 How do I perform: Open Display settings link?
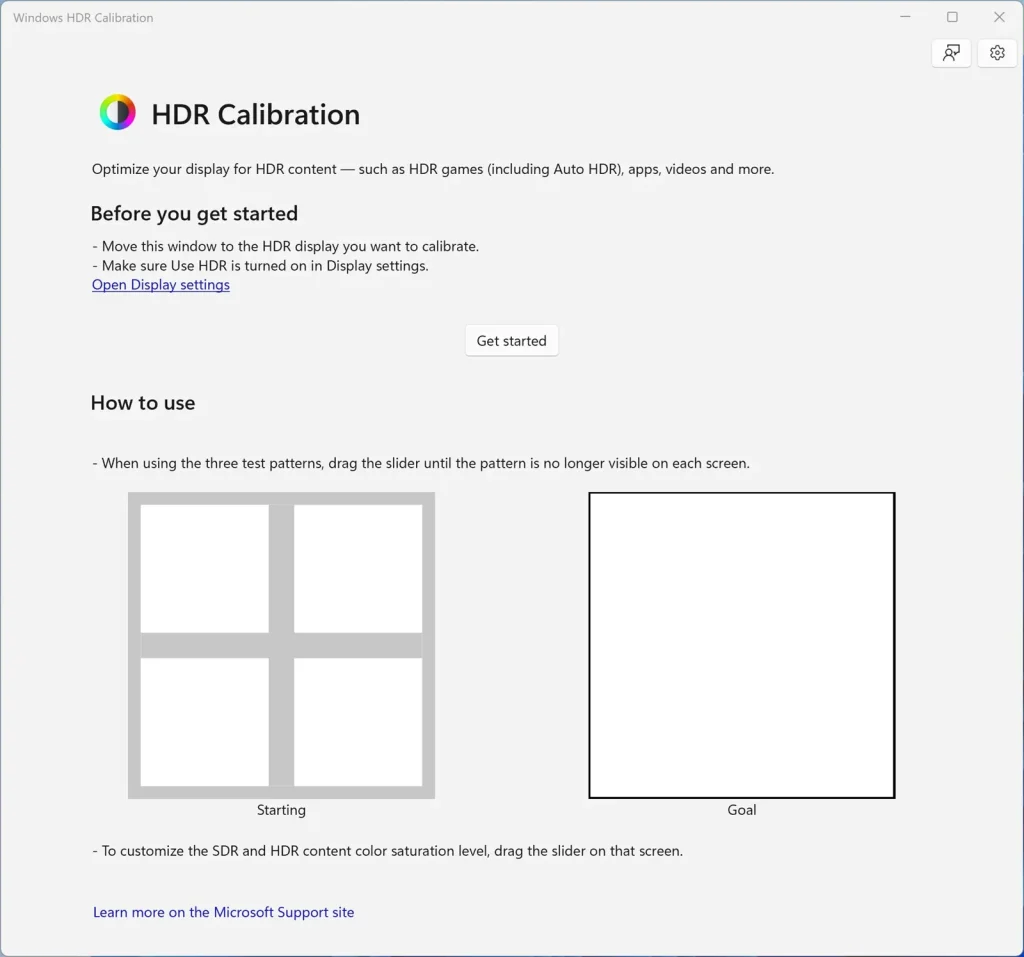pos(161,285)
